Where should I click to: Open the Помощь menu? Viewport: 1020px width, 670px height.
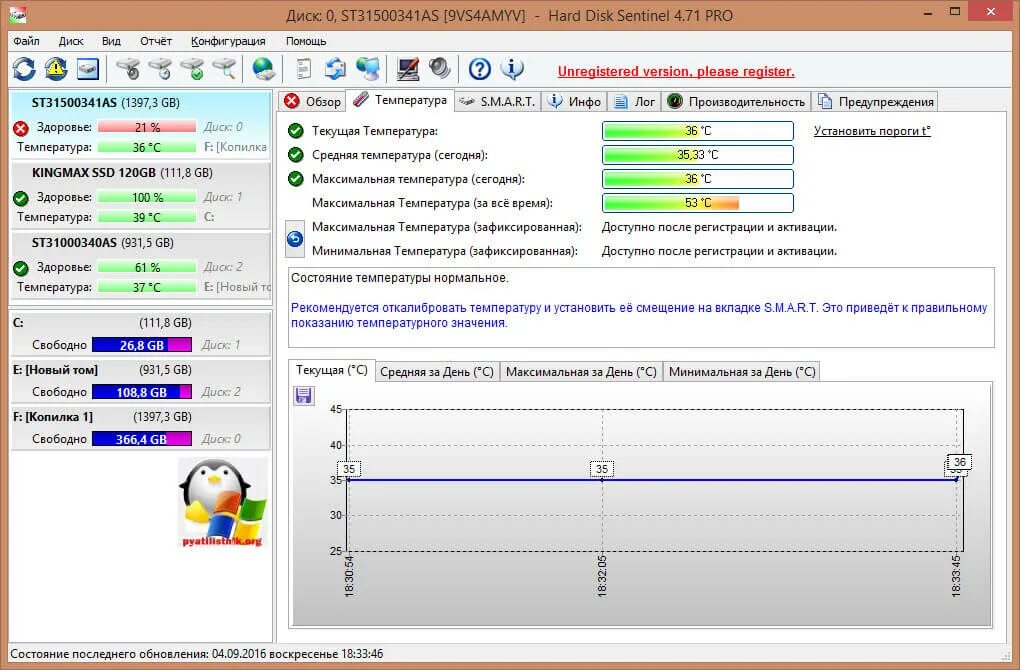(x=306, y=41)
